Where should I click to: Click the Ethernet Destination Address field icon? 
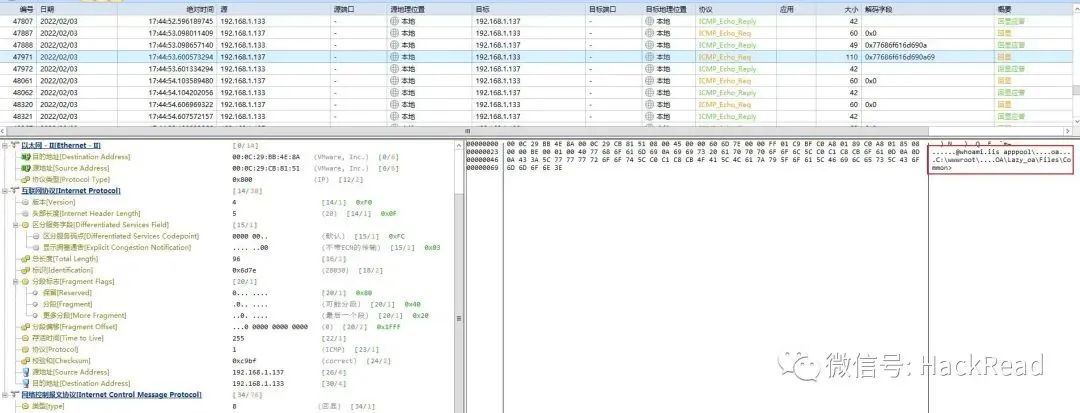(25, 157)
